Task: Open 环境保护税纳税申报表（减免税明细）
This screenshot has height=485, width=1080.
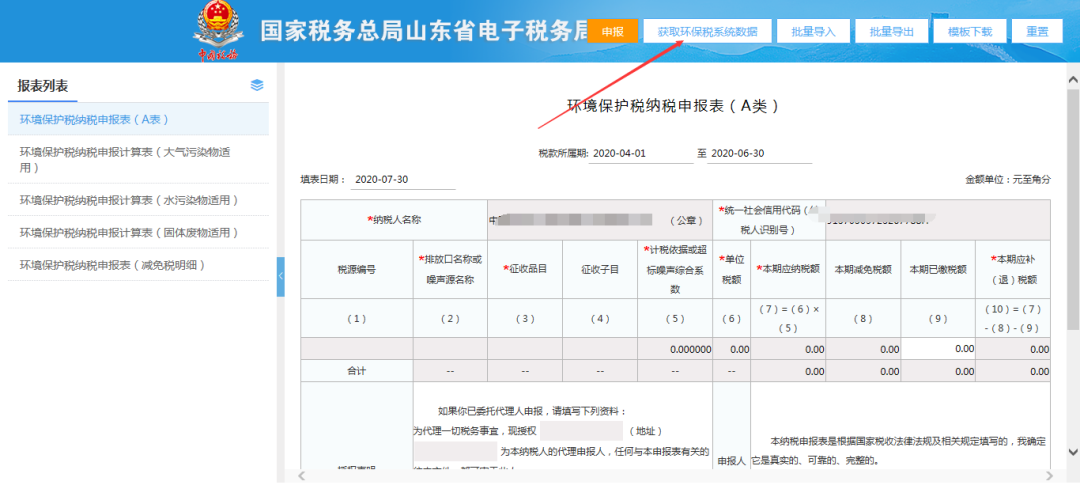Action: coord(138,265)
